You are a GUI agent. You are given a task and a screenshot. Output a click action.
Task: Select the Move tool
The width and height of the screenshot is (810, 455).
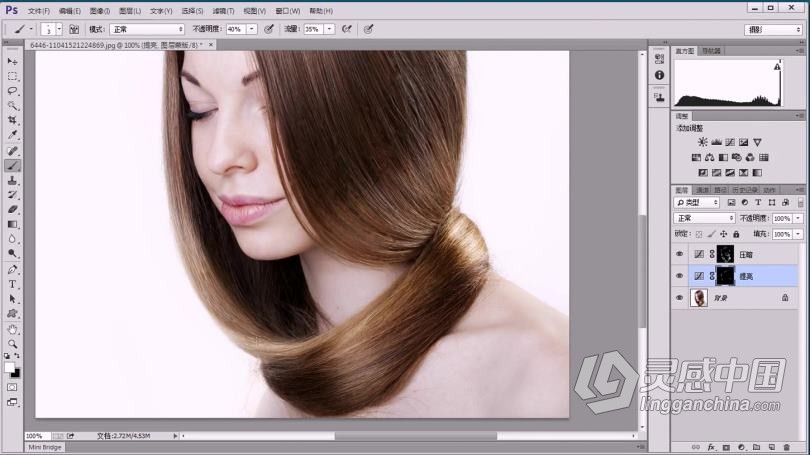(12, 61)
